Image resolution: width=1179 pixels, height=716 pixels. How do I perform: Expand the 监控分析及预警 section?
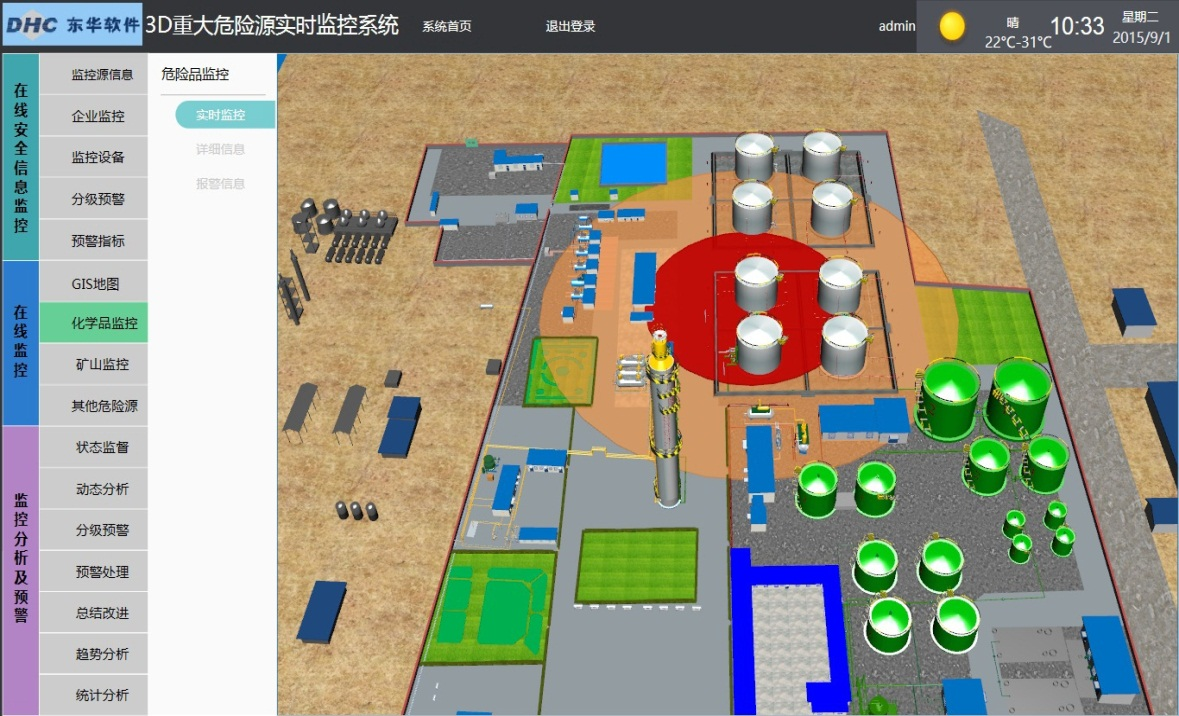click(21, 571)
